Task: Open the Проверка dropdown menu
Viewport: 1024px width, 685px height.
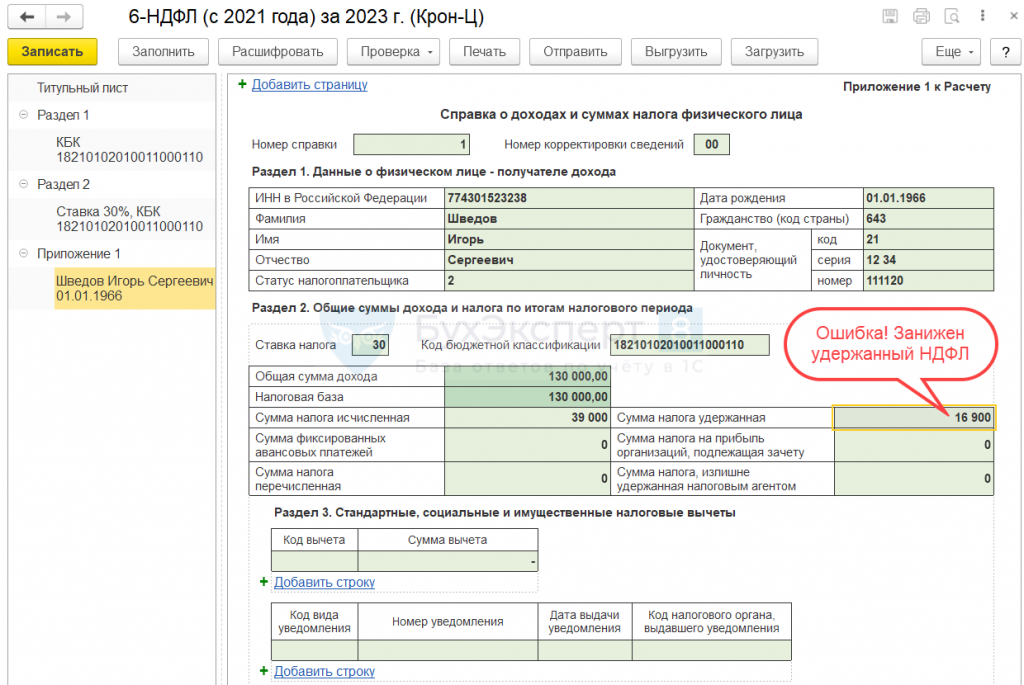Action: tap(393, 52)
